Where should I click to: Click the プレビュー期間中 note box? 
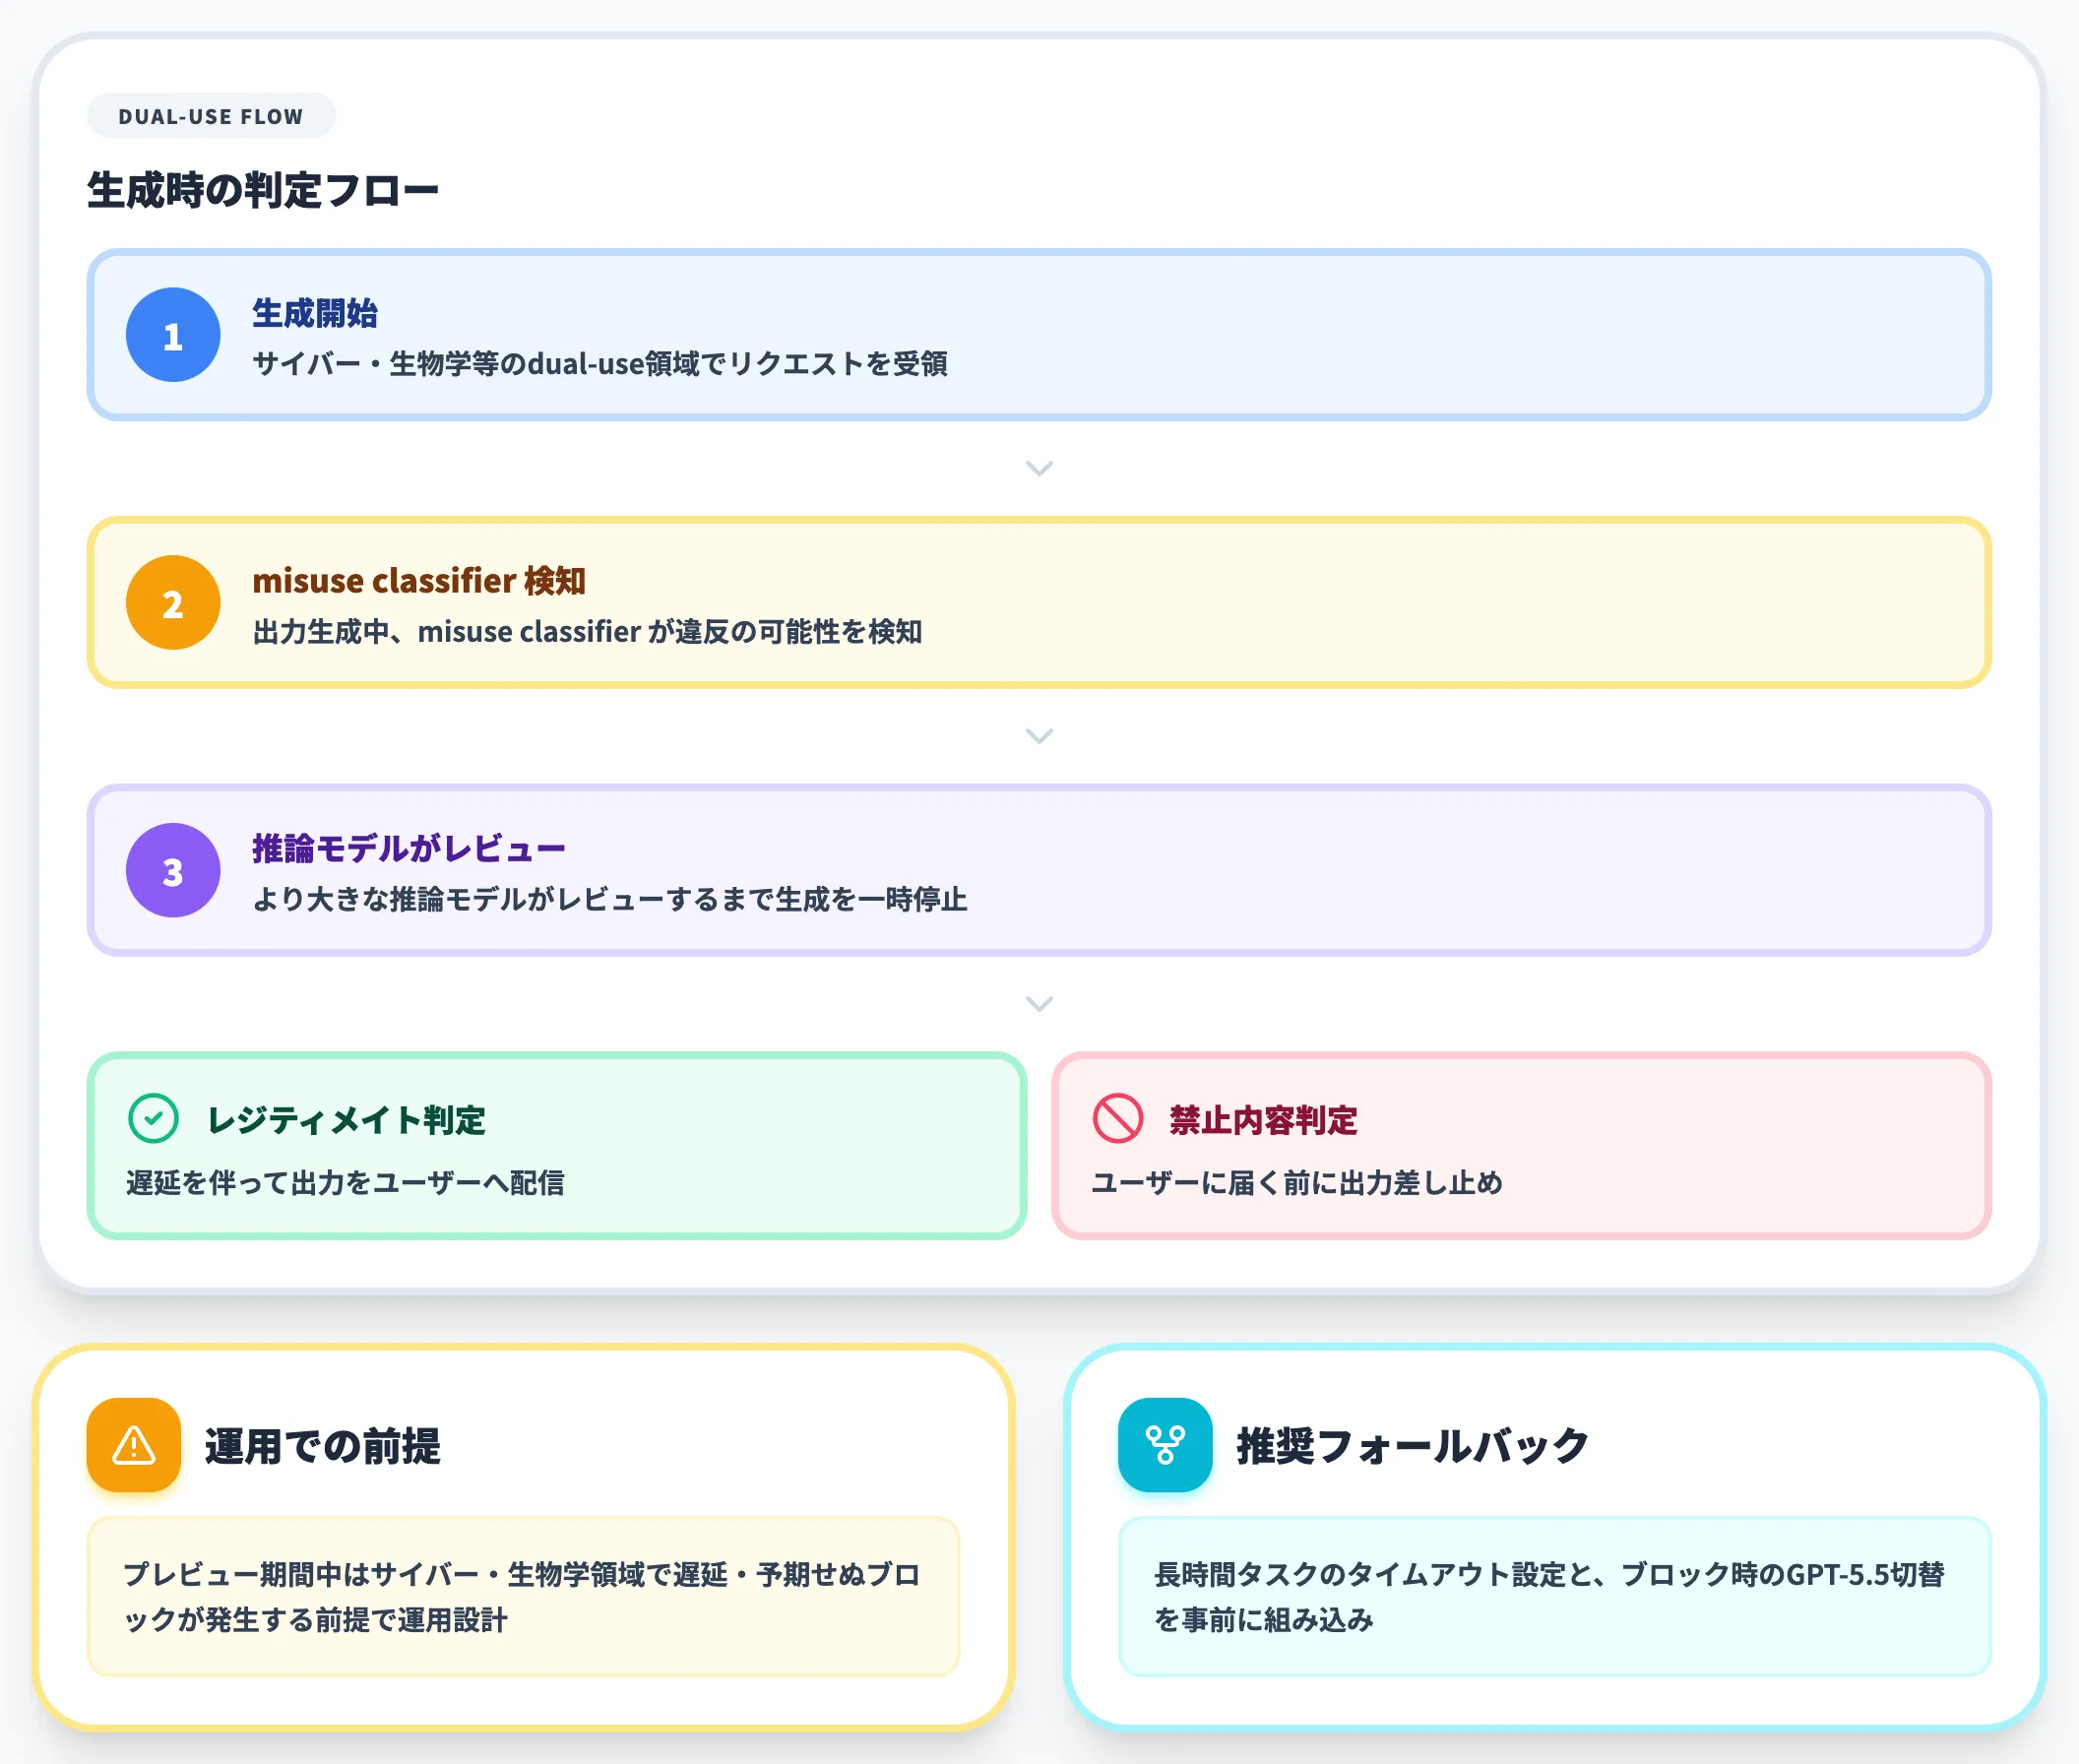click(523, 1597)
